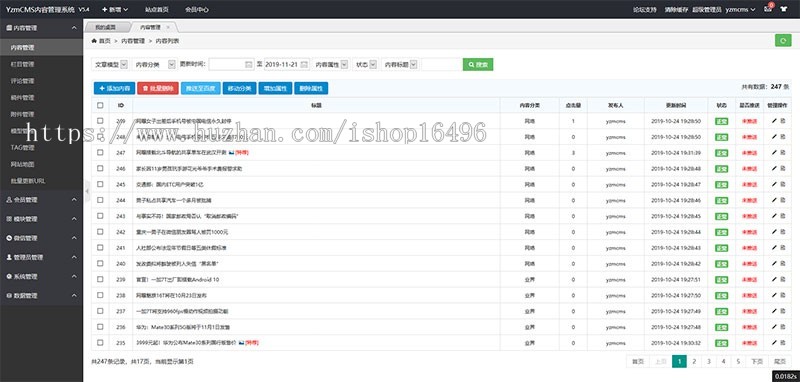
Task: Tick the checkbox for article ID 246
Action: (100, 168)
